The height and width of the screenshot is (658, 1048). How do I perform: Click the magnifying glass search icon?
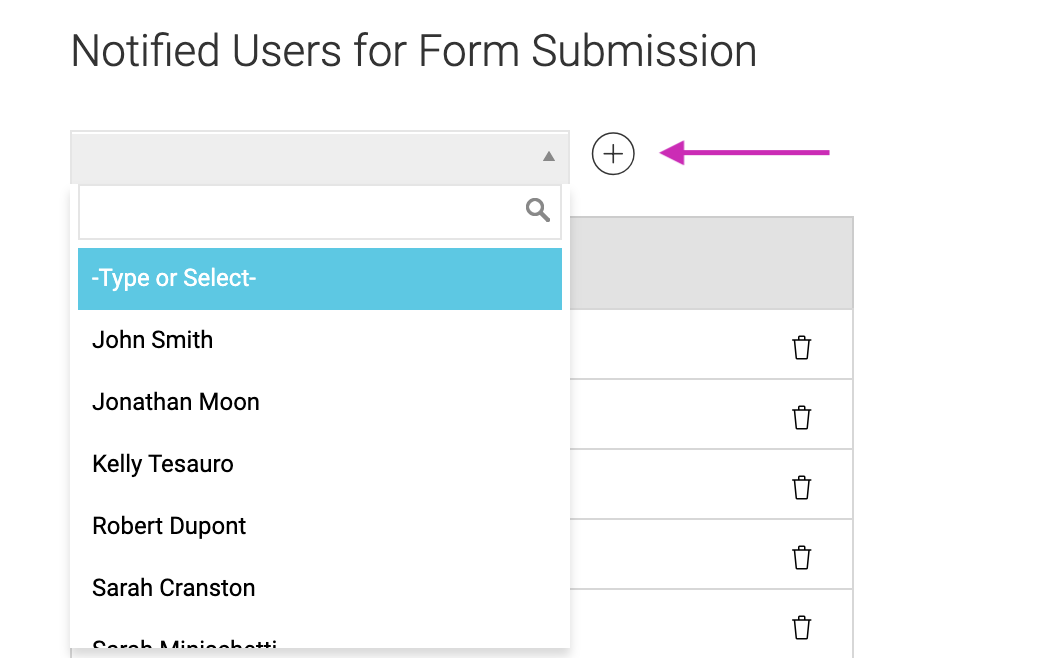click(537, 210)
